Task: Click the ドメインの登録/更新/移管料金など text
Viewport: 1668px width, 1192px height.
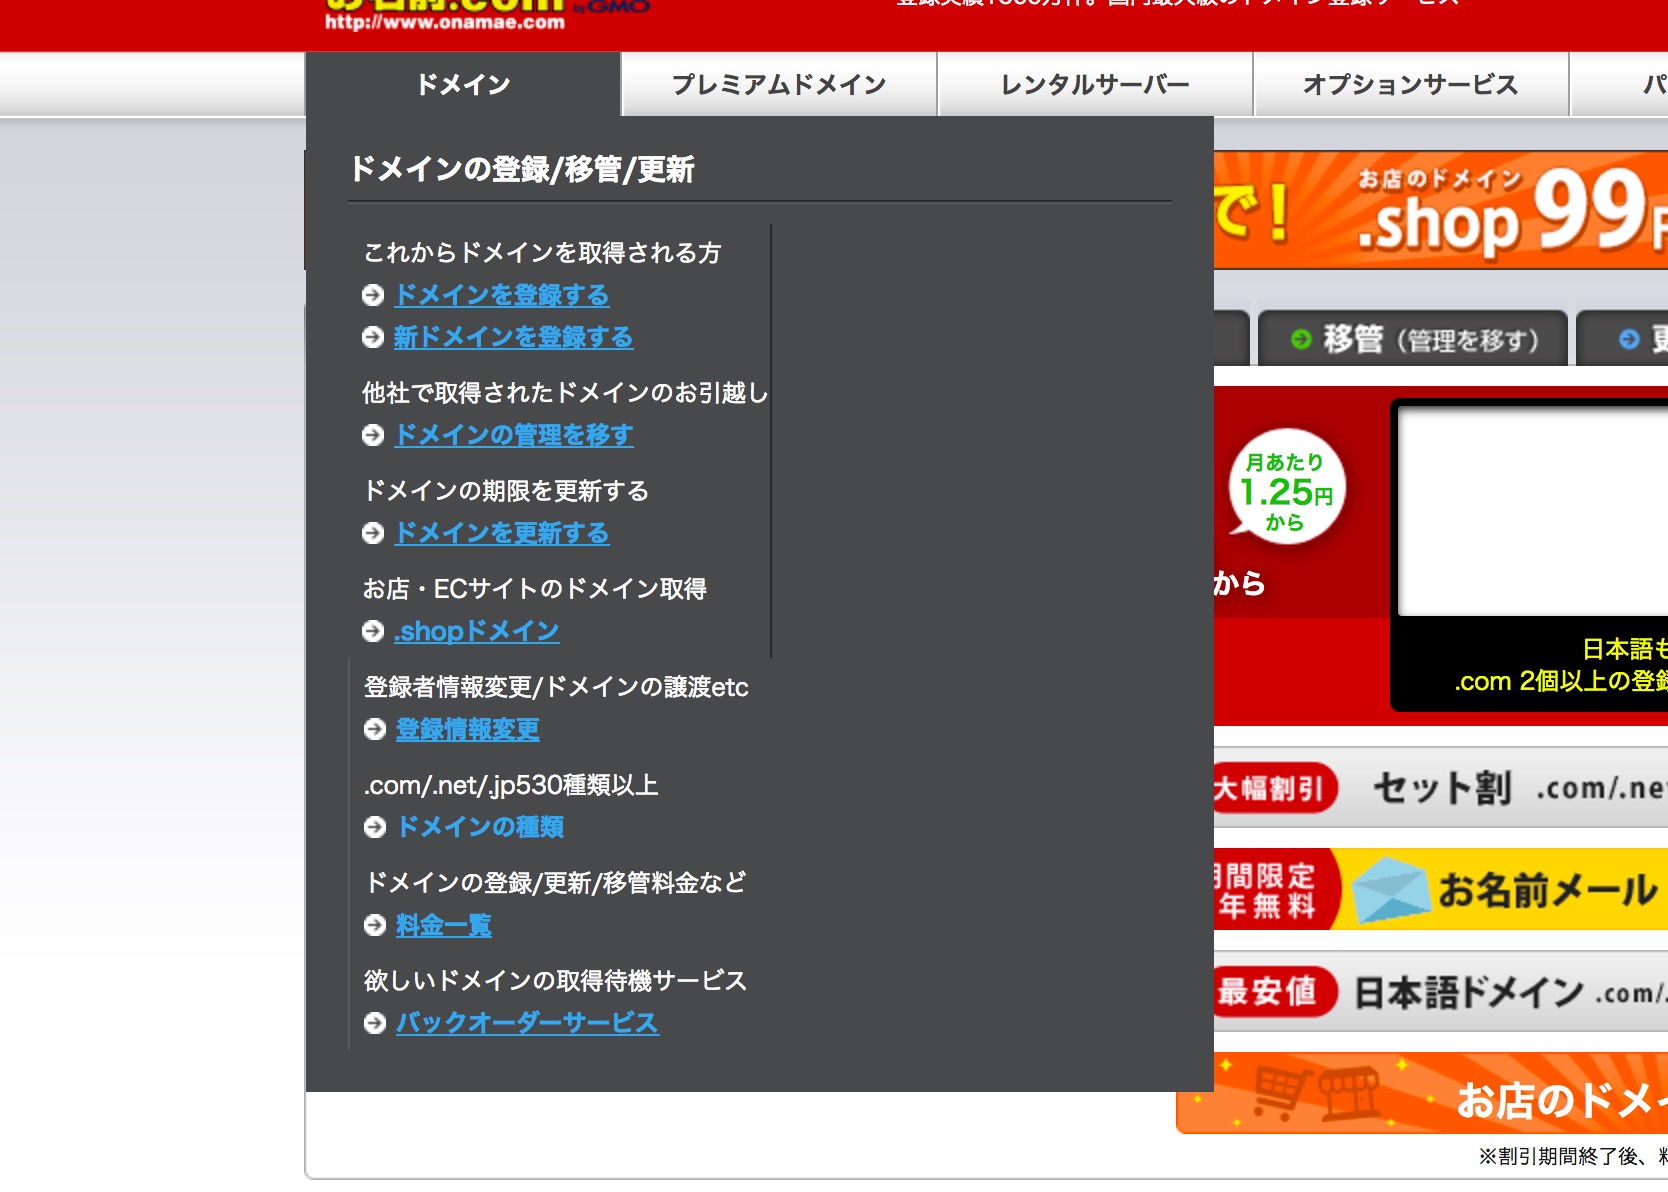Action: pyautogui.click(x=555, y=883)
